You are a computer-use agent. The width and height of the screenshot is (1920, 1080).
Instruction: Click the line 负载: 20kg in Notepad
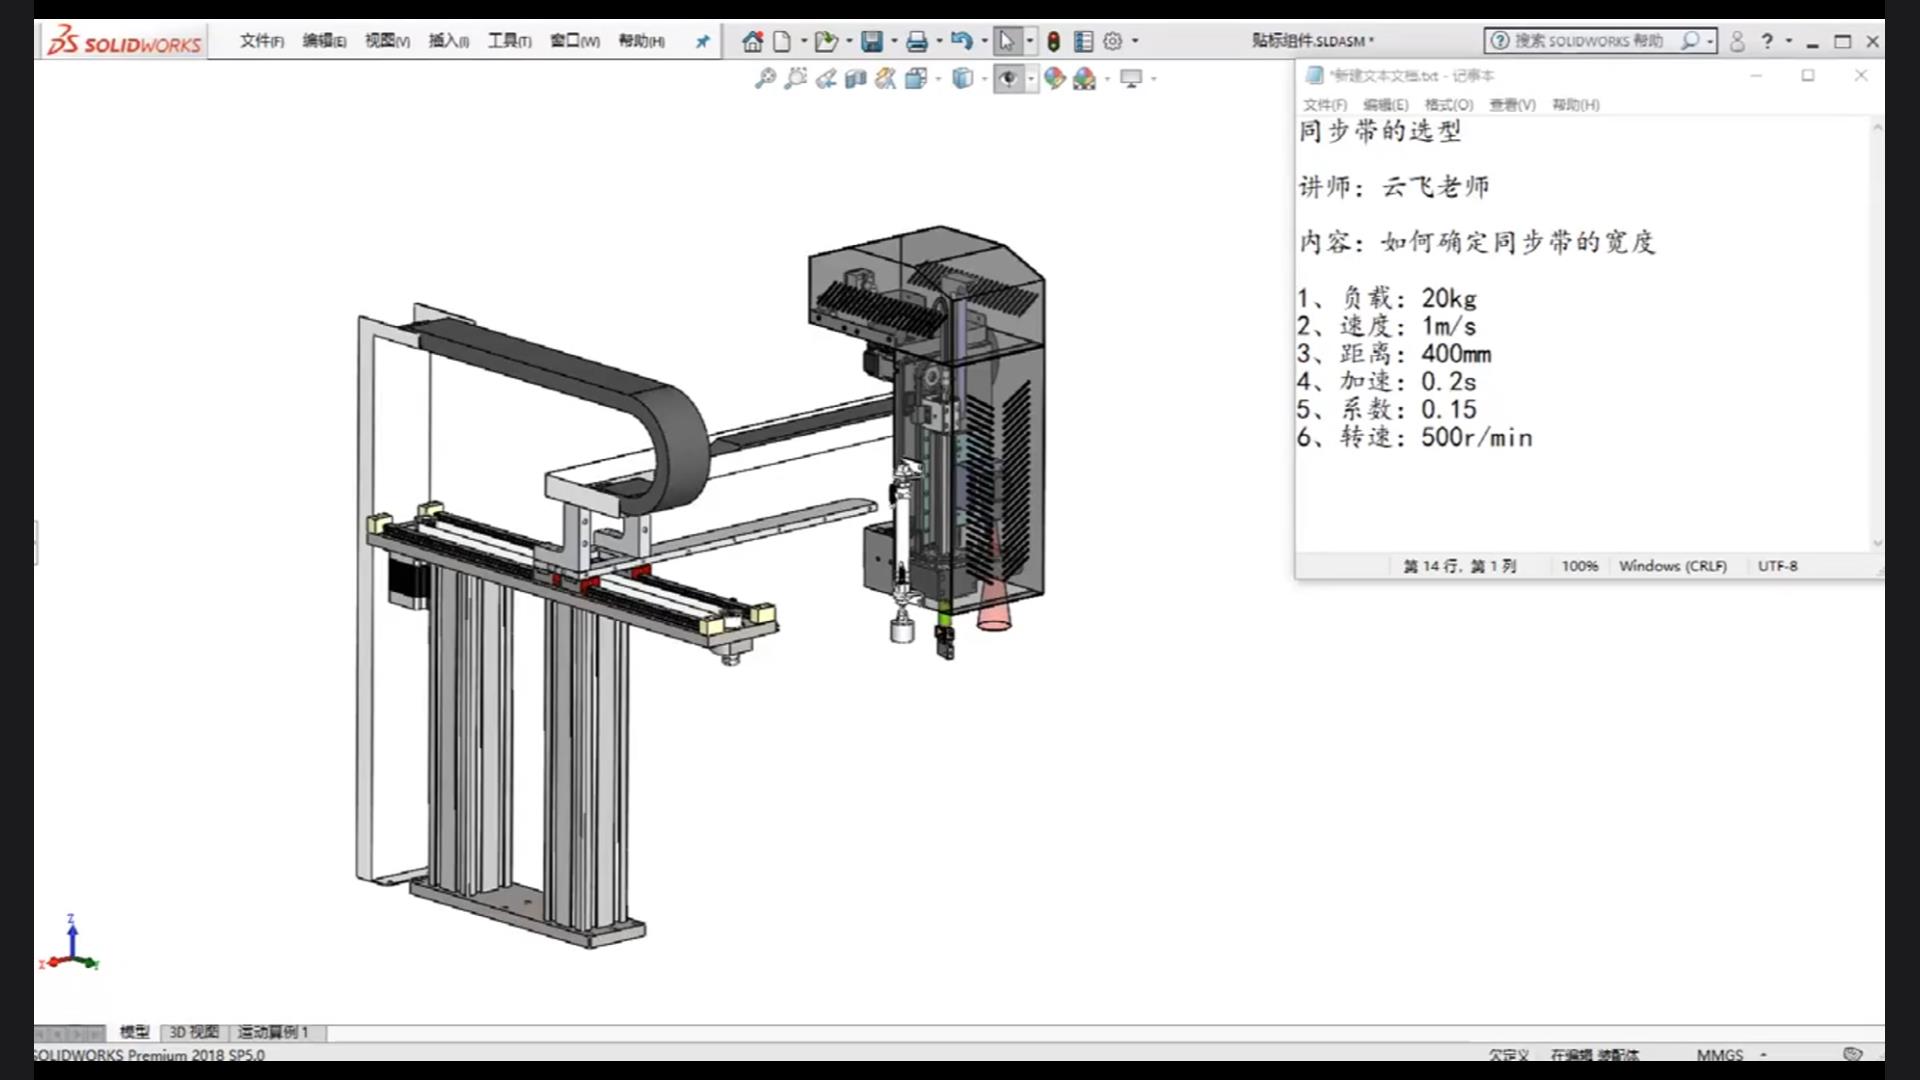pyautogui.click(x=1386, y=298)
